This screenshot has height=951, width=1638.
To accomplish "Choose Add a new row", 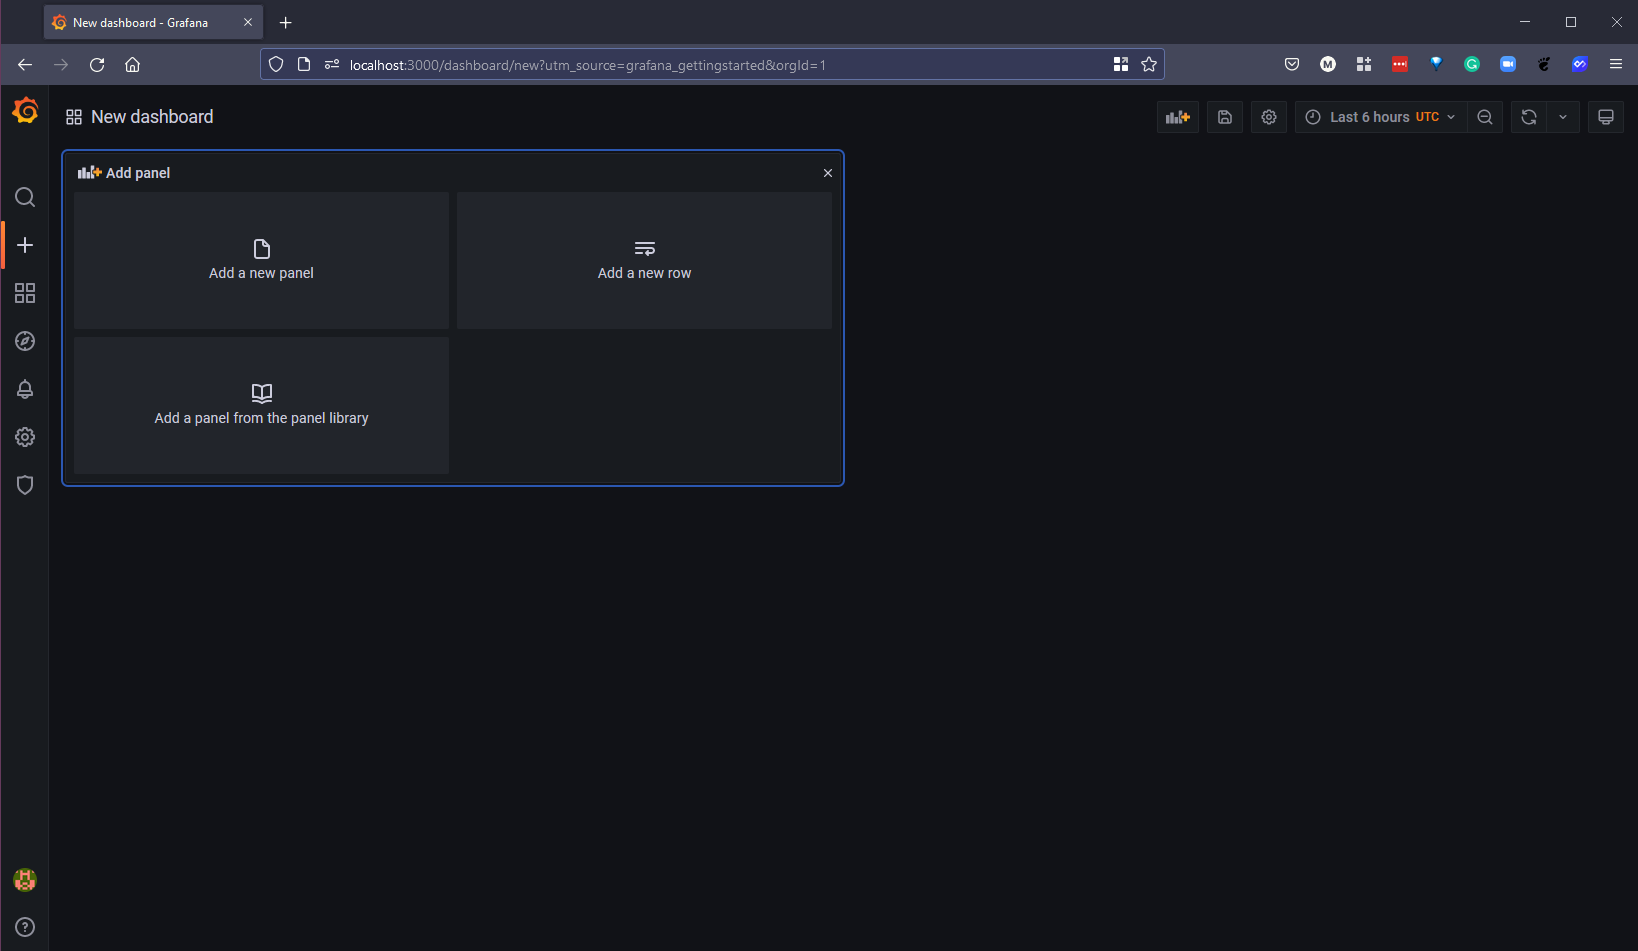I will click(644, 260).
